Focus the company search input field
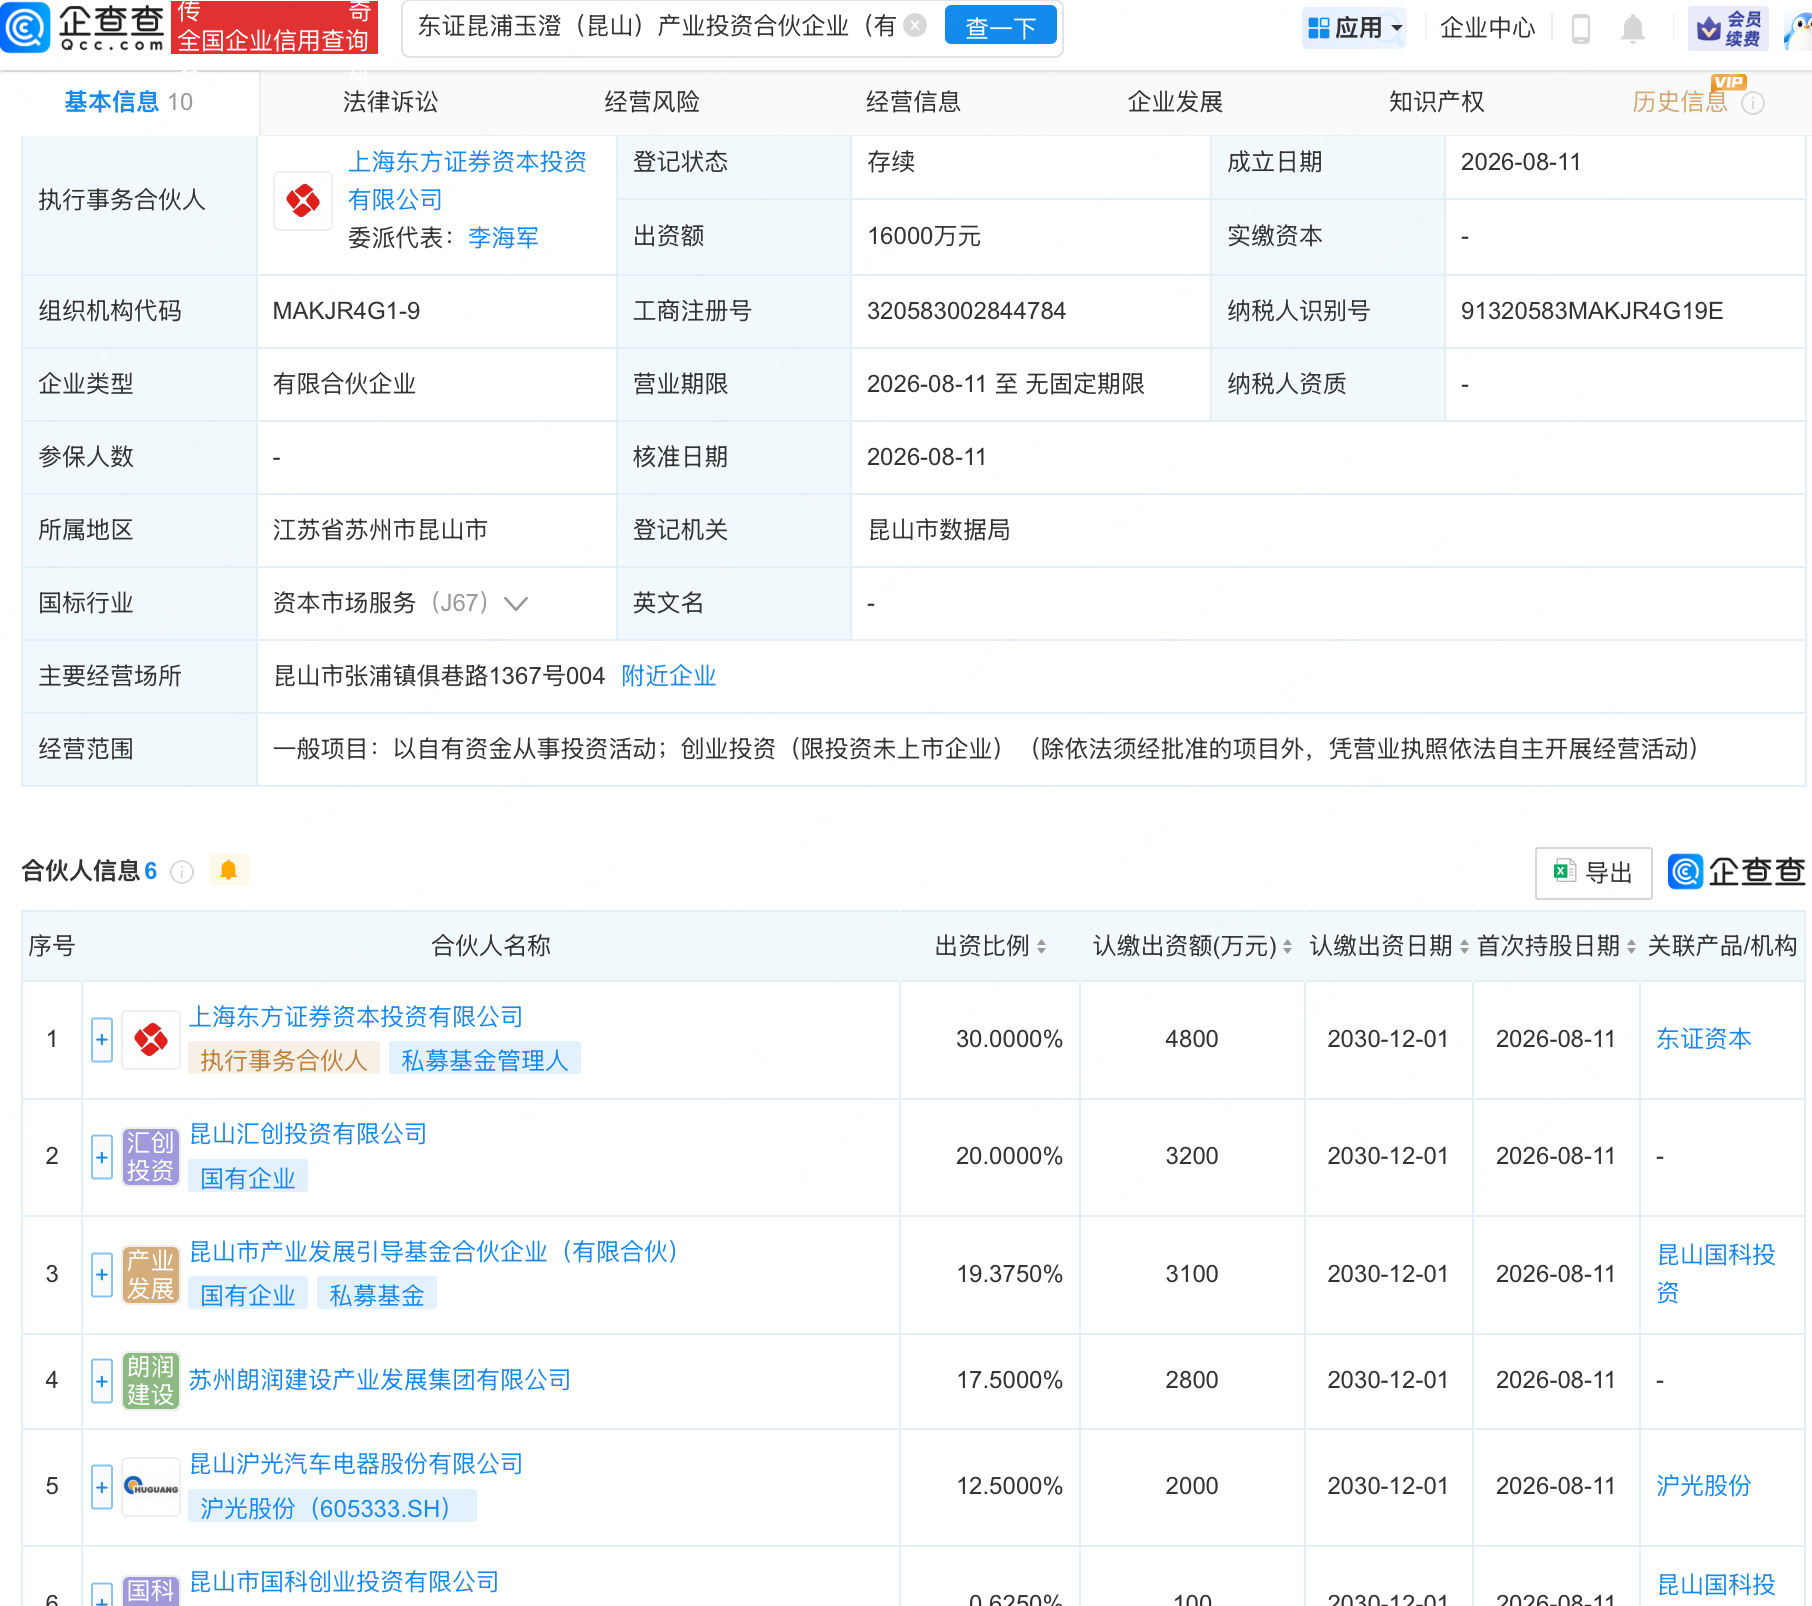 point(656,27)
